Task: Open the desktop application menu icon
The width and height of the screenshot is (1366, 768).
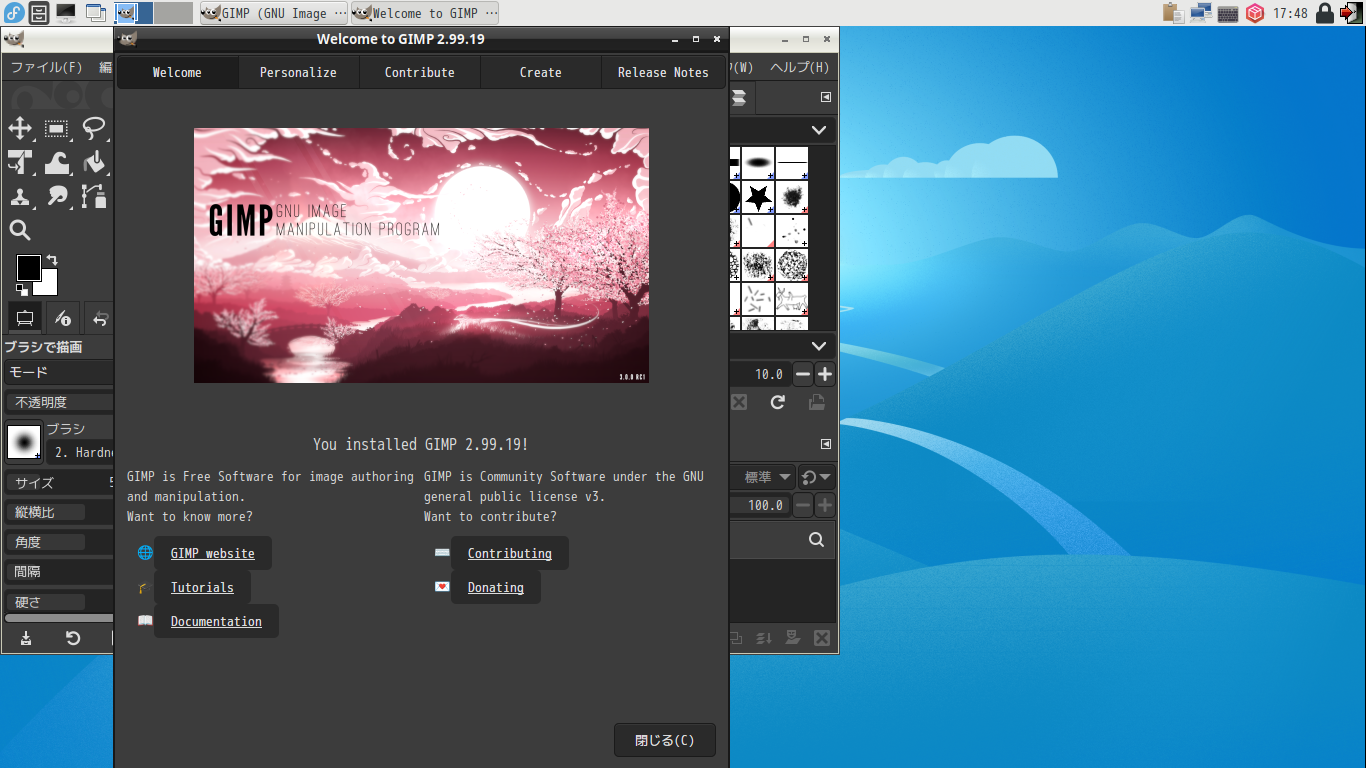Action: [x=14, y=13]
